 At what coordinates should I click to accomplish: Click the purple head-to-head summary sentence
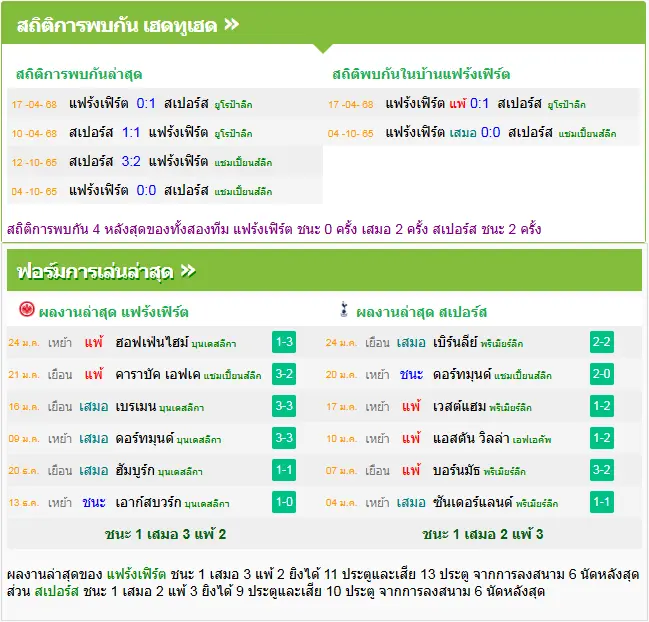(274, 229)
